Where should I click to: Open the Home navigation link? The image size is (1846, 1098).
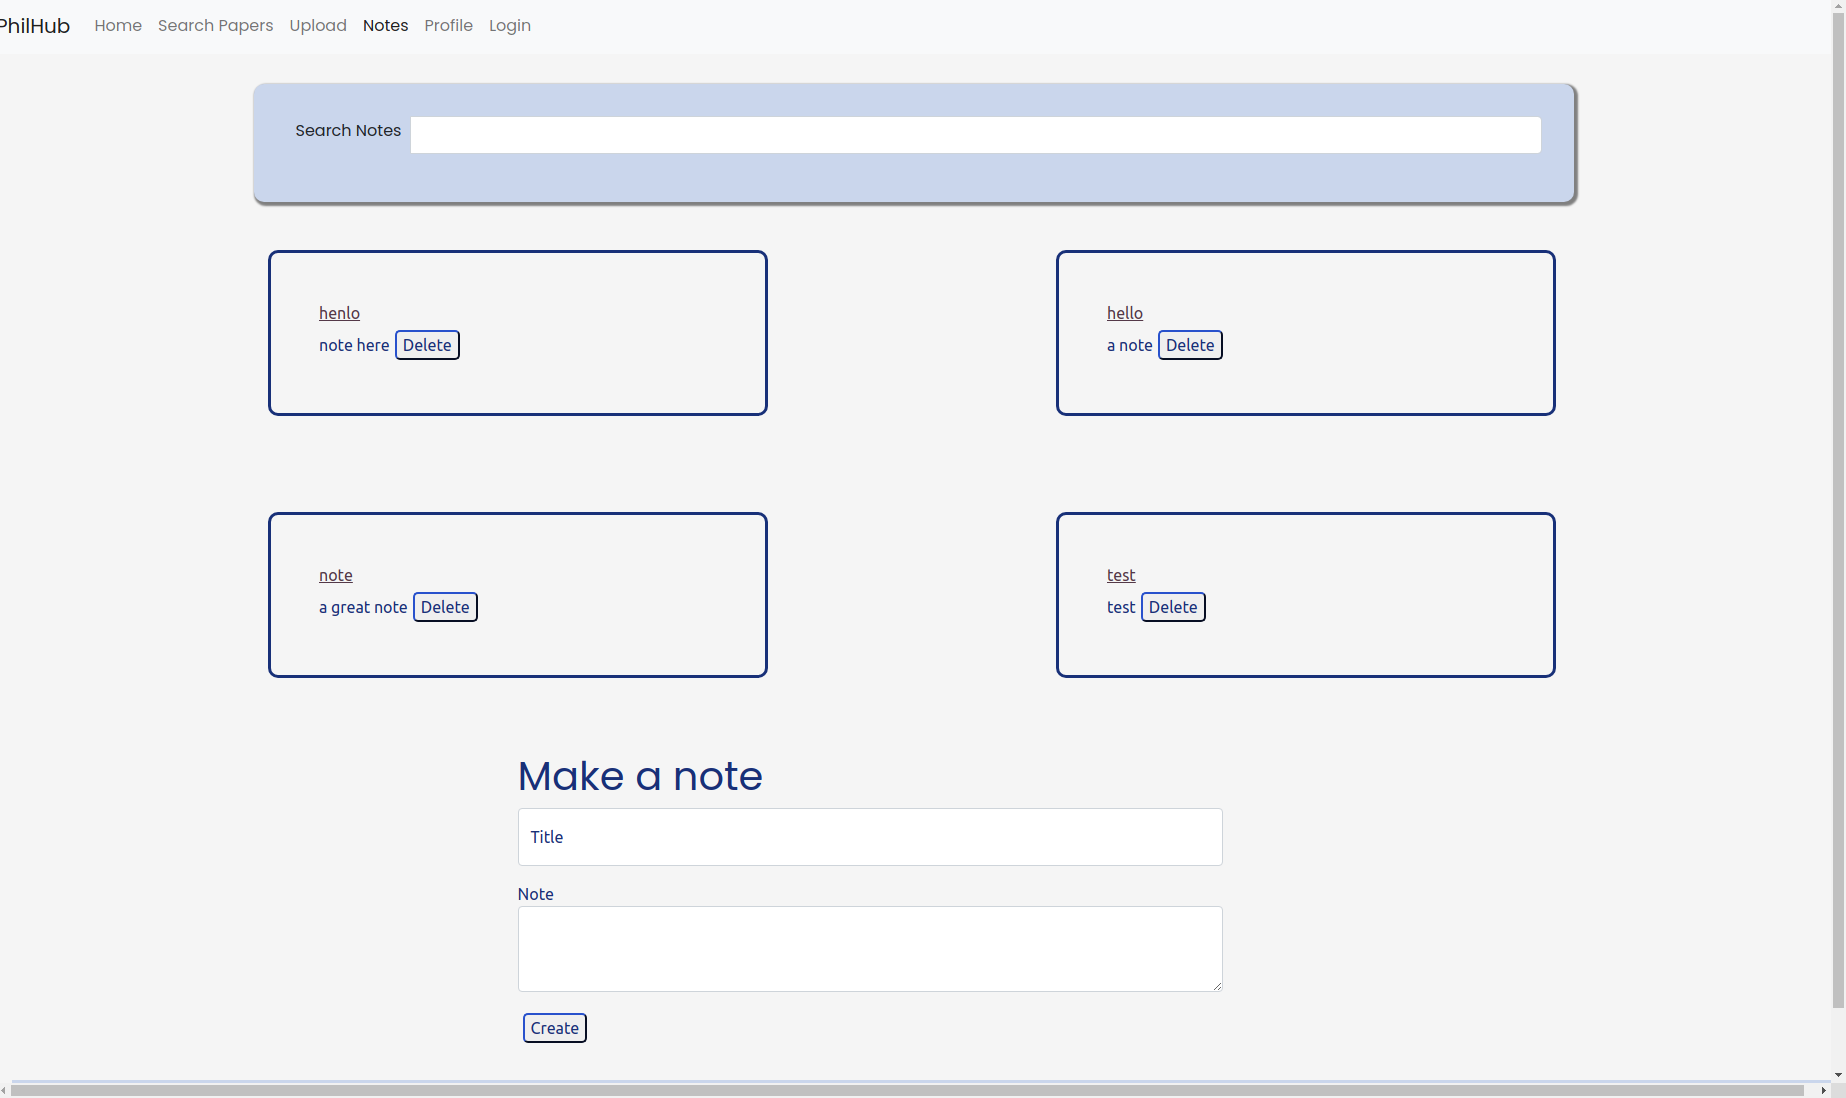[118, 26]
